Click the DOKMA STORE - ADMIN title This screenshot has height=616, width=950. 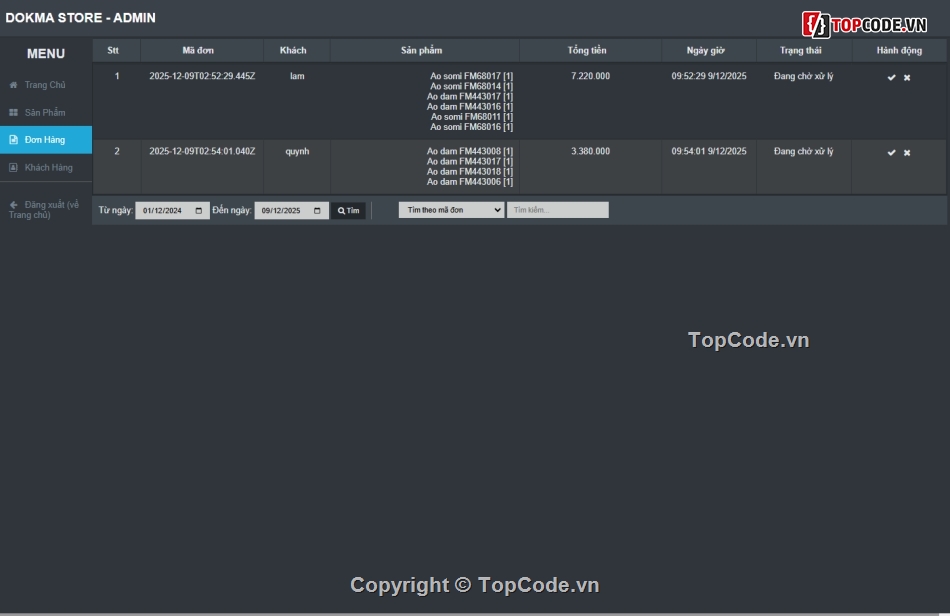click(x=80, y=18)
